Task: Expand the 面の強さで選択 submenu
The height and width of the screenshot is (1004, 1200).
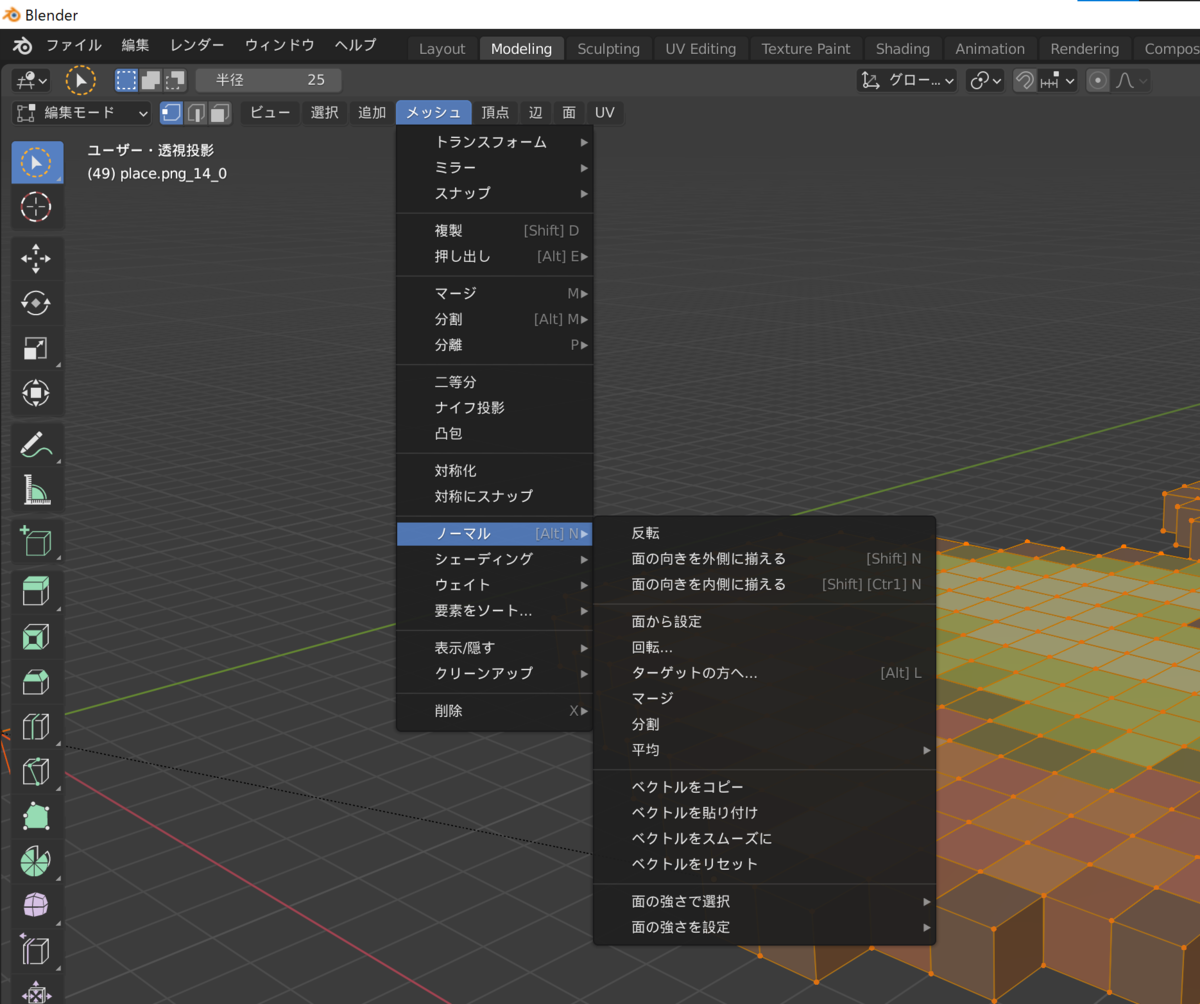Action: click(764, 901)
